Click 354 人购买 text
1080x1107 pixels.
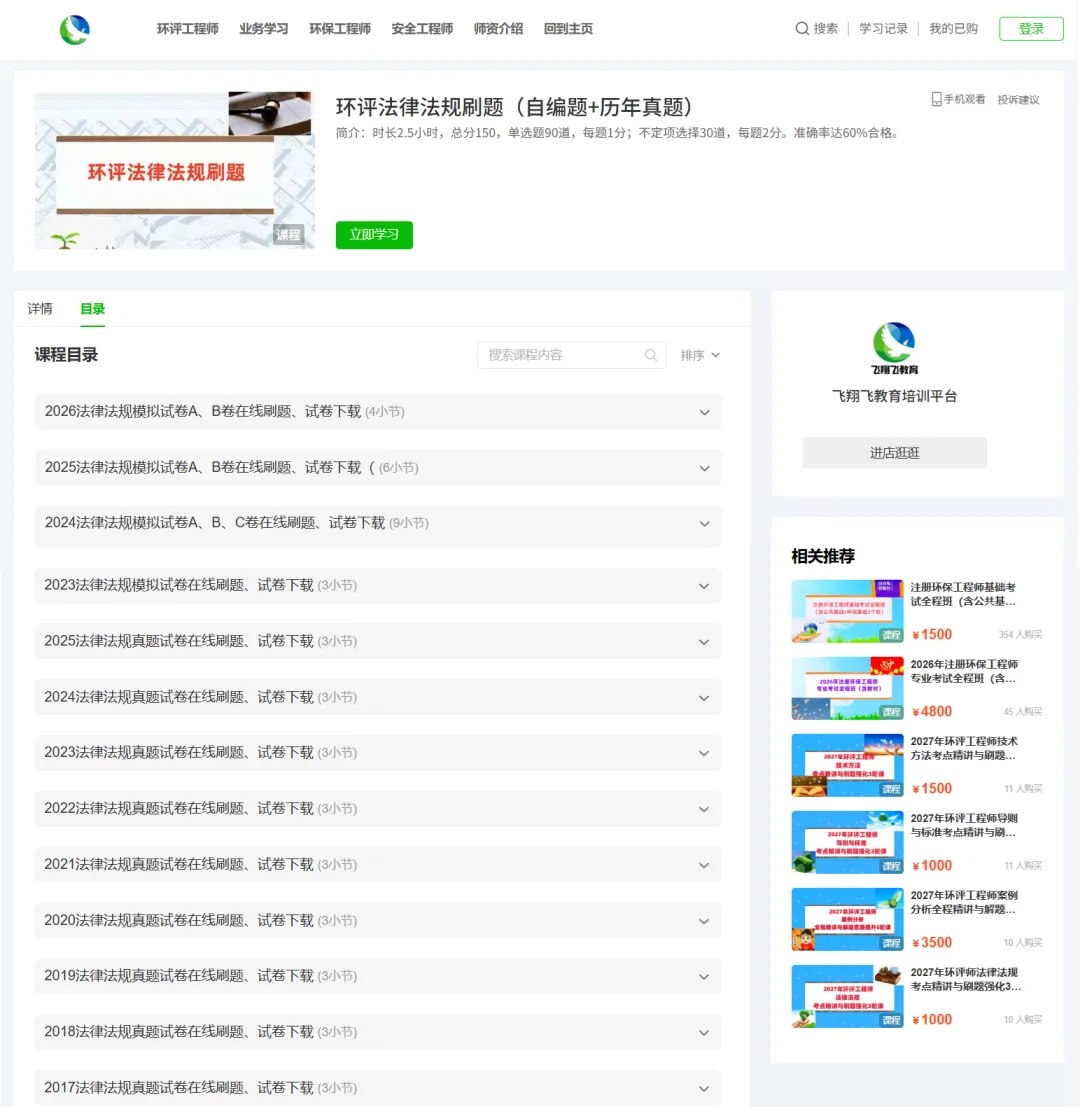(x=1020, y=635)
